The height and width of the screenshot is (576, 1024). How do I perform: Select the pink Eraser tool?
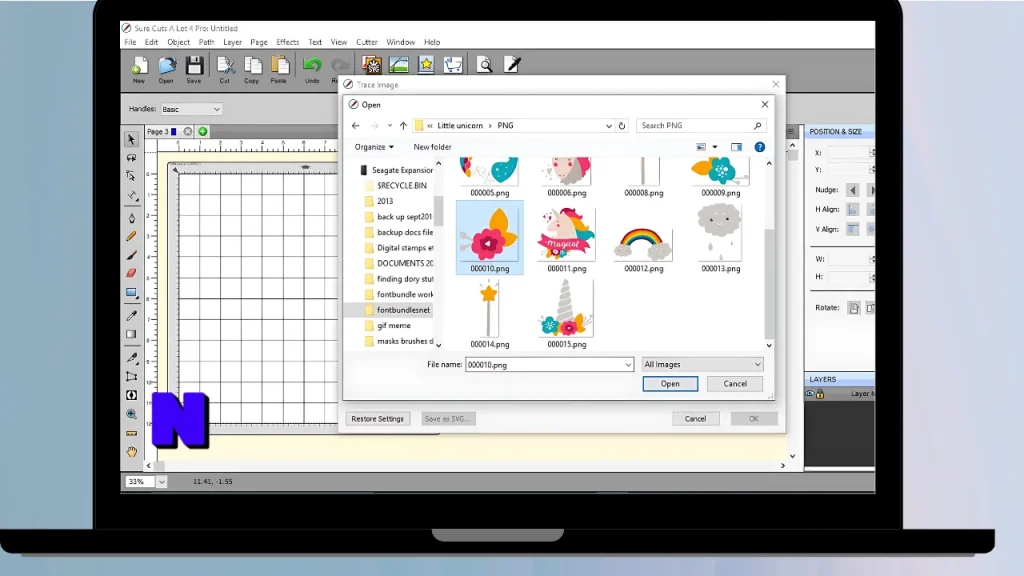(131, 273)
